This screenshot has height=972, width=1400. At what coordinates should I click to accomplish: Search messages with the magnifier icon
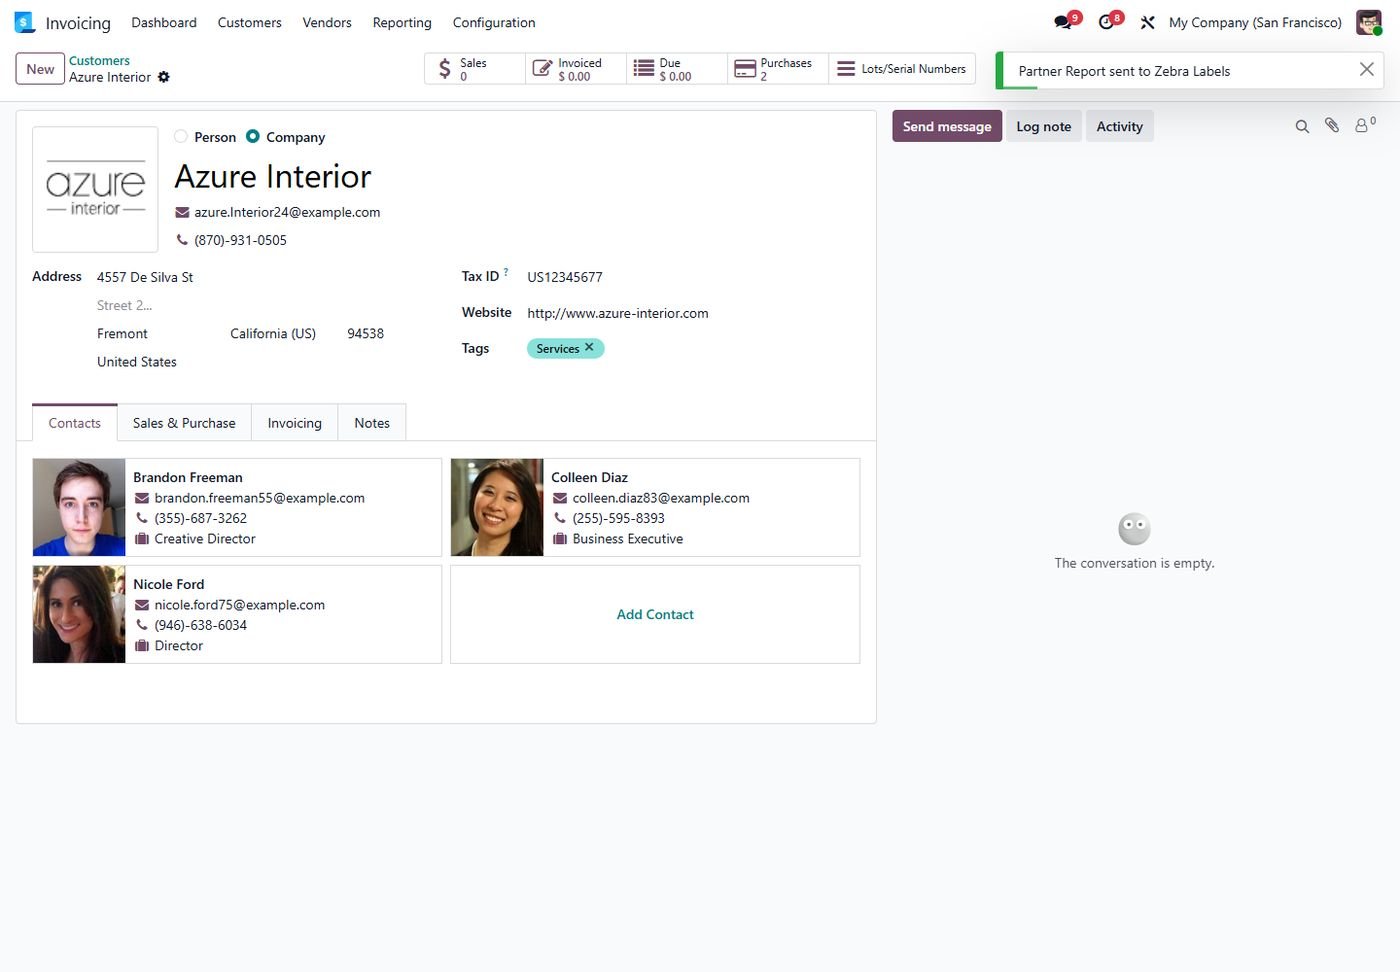coord(1302,126)
